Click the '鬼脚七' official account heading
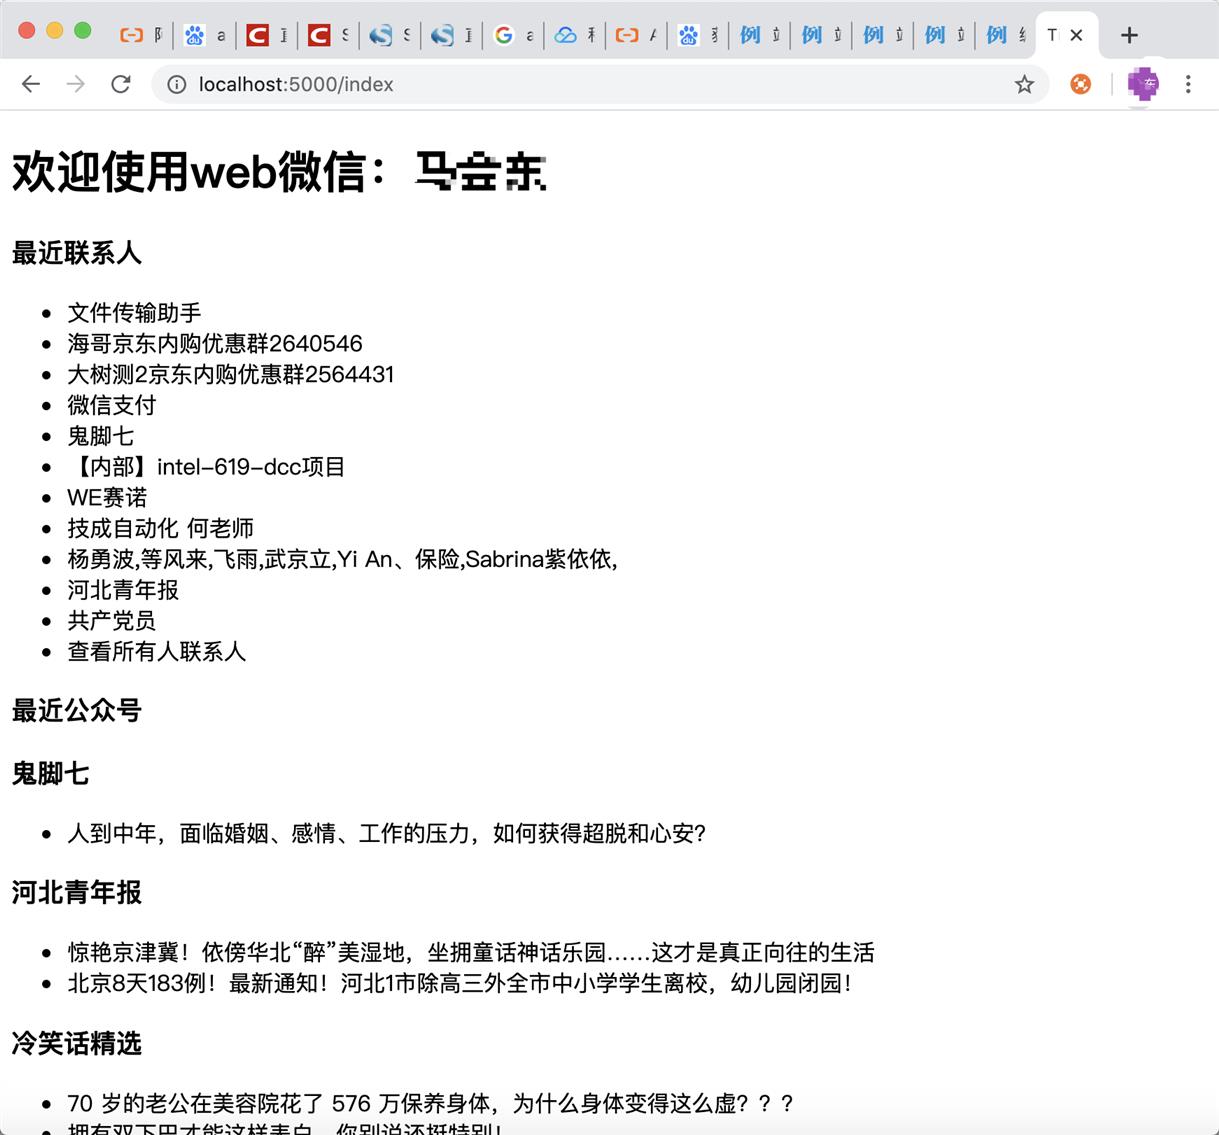 point(50,773)
